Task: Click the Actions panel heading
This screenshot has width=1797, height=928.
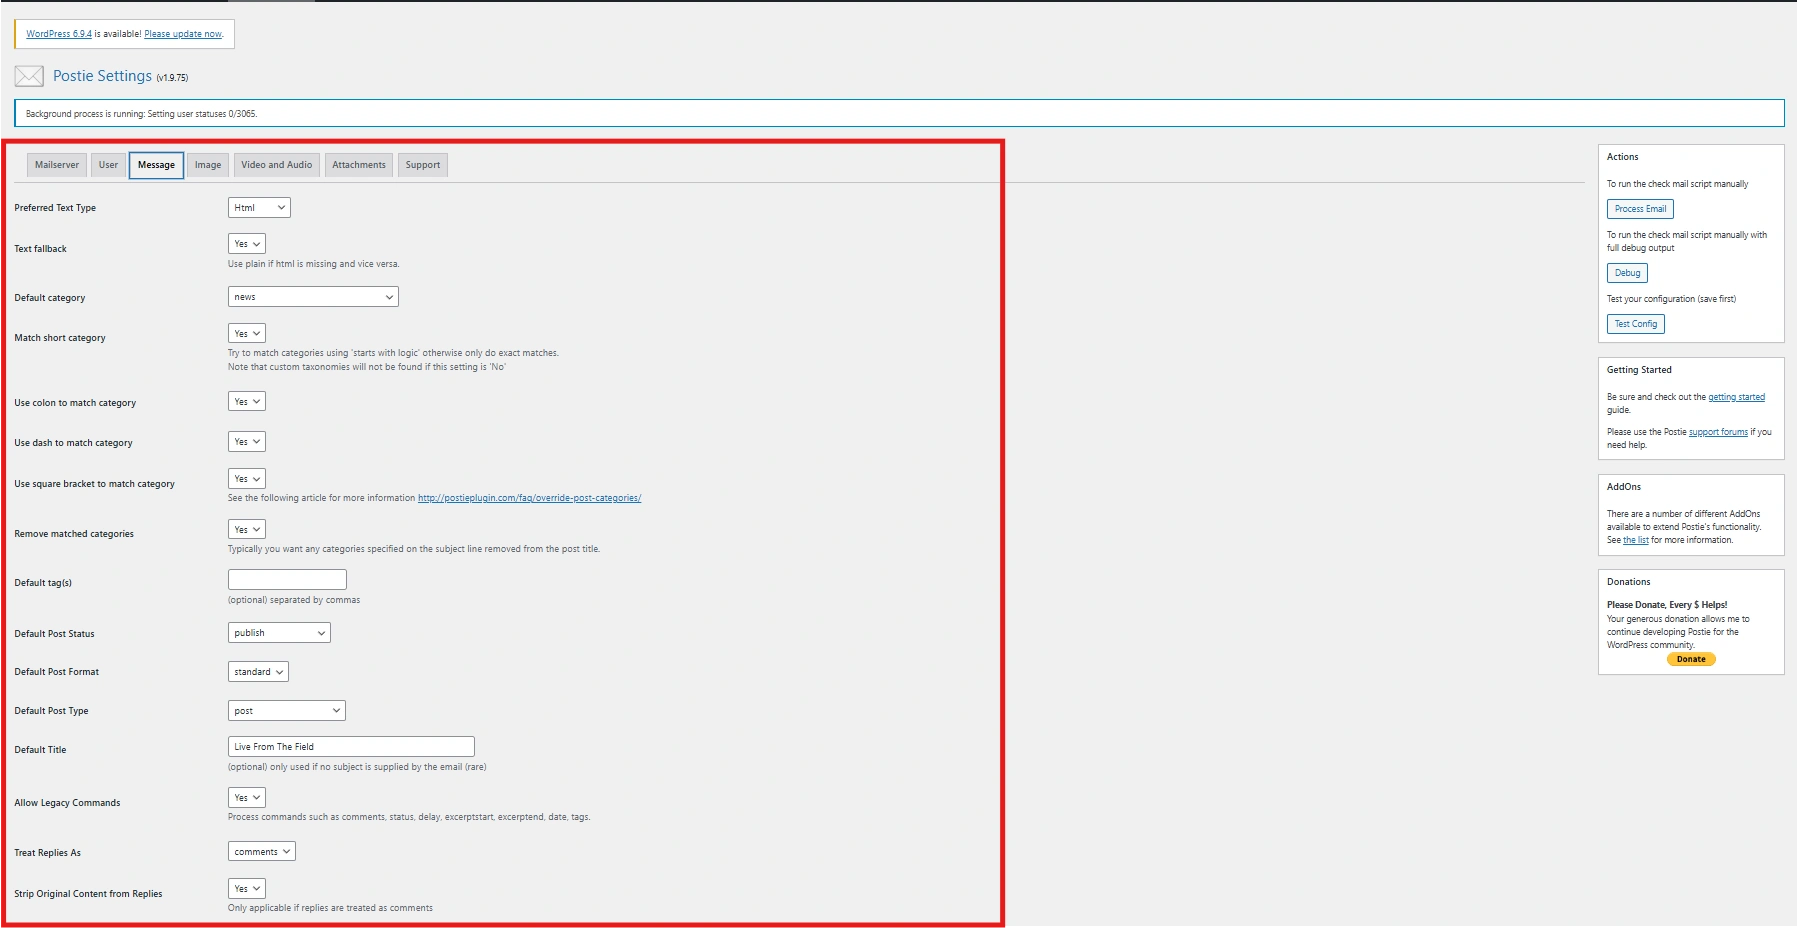Action: click(1622, 157)
